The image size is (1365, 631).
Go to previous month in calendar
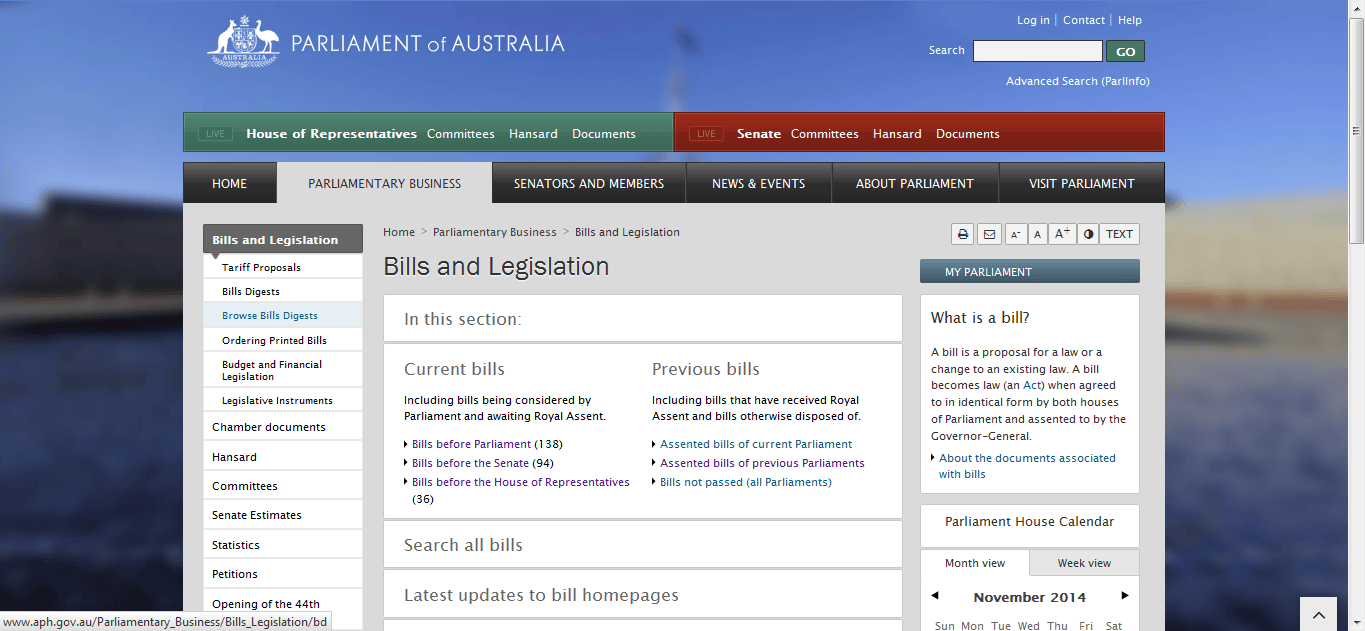[x=935, y=596]
